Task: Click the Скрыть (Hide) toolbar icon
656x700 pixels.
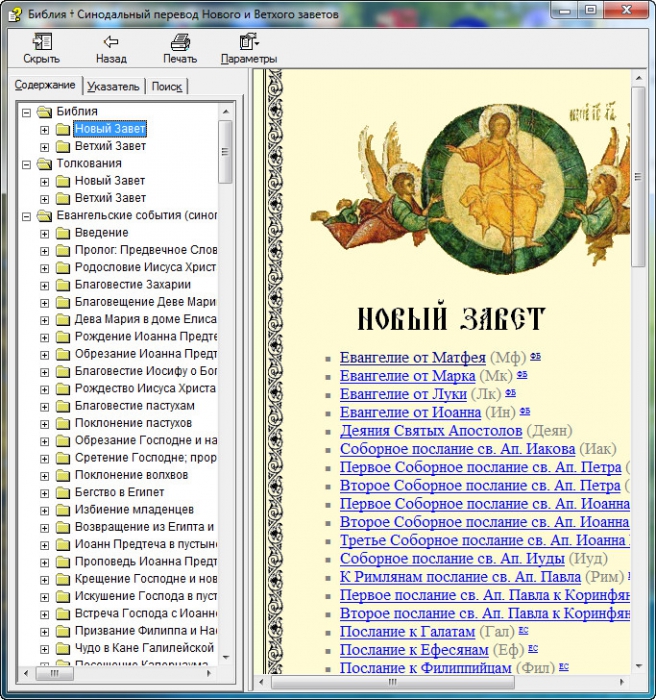Action: 41,42
